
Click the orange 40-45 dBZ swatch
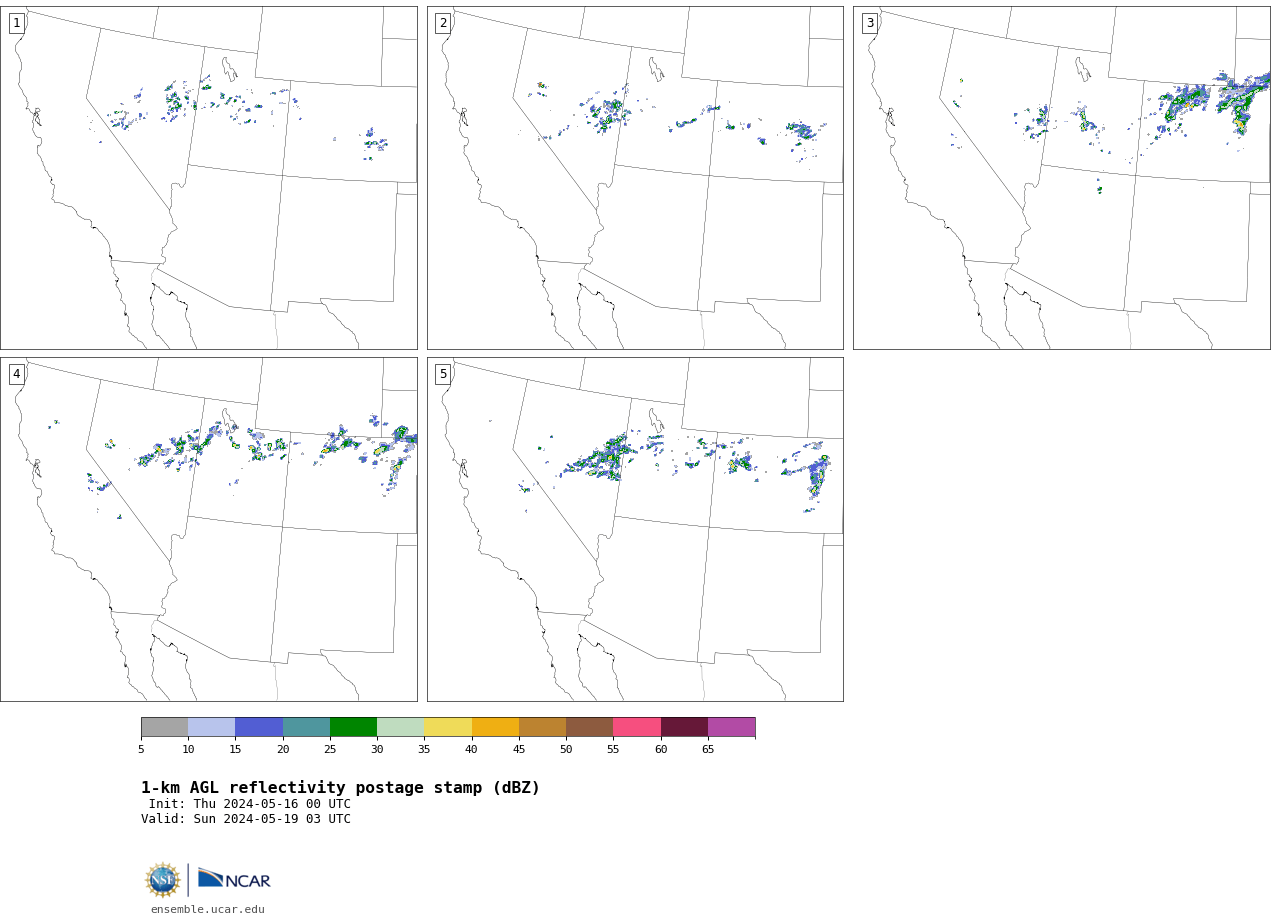pos(495,727)
